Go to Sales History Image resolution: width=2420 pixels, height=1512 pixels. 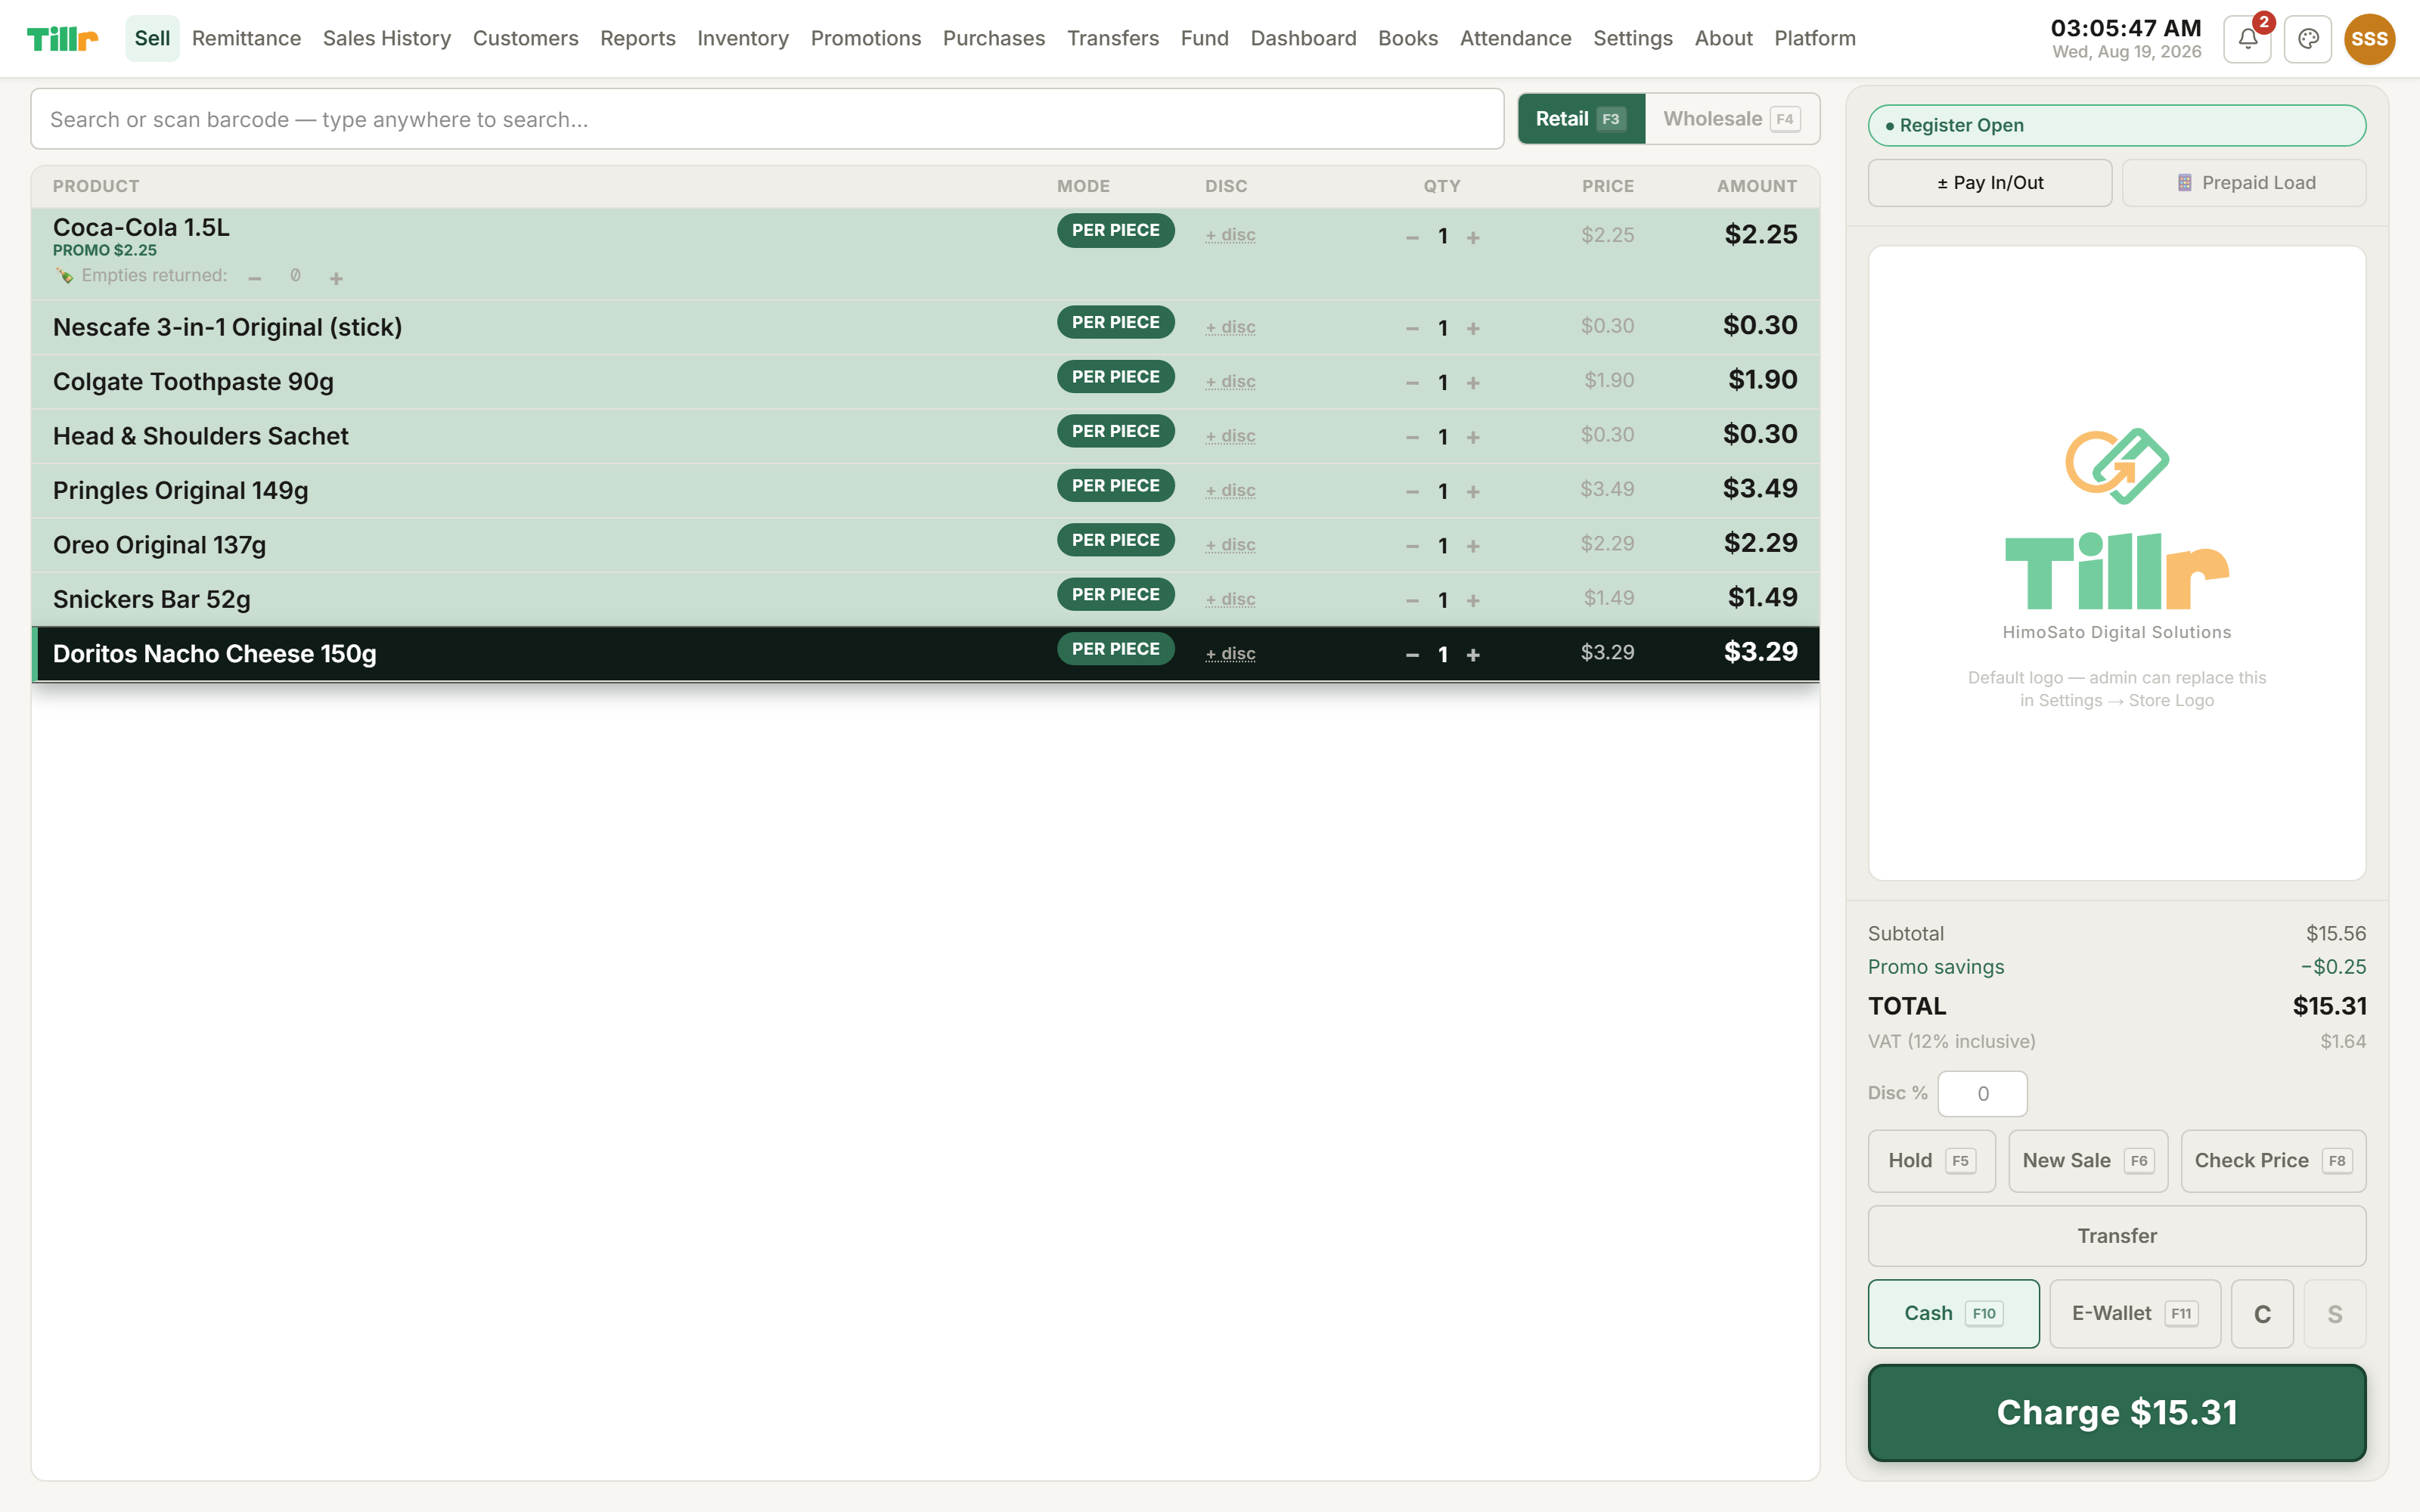[x=386, y=38]
